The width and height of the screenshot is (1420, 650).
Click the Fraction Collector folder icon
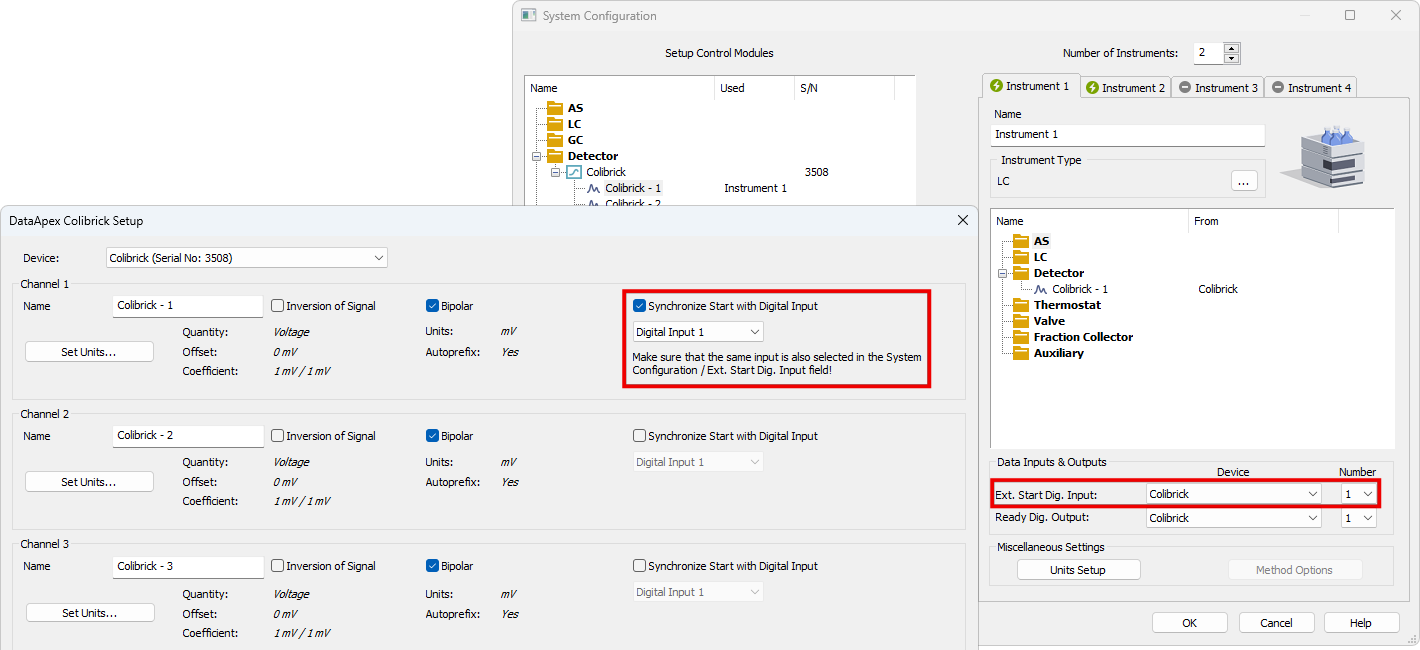click(1020, 337)
